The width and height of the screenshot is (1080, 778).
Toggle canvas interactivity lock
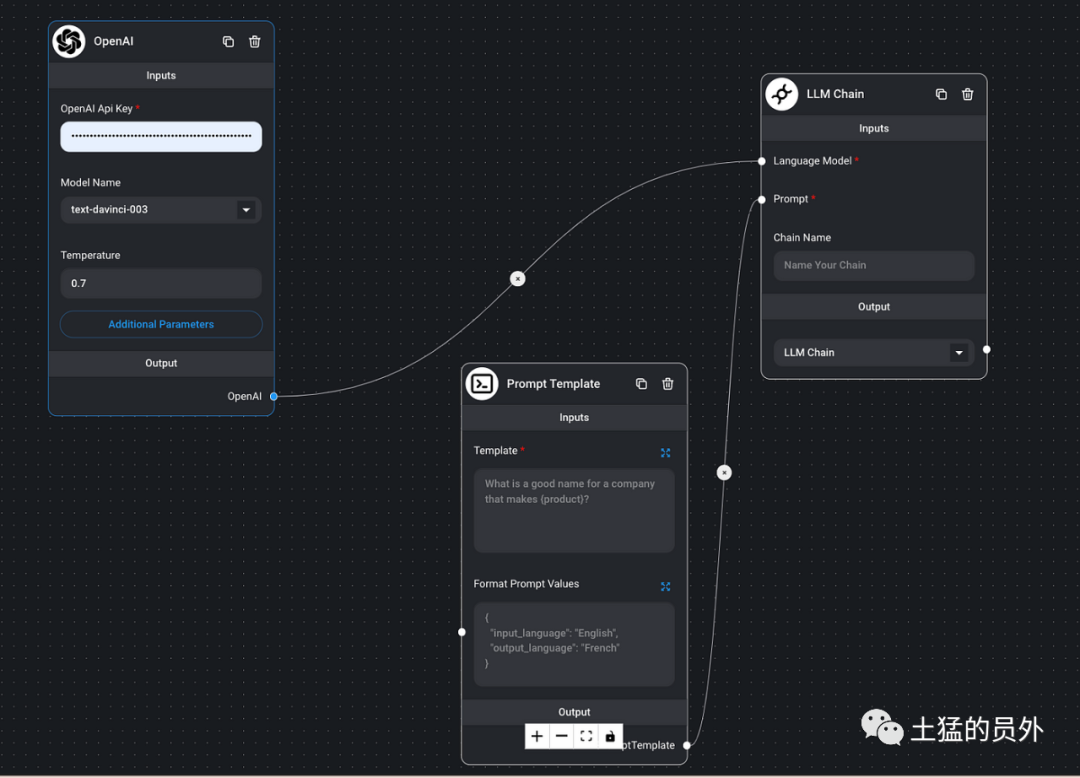[610, 736]
